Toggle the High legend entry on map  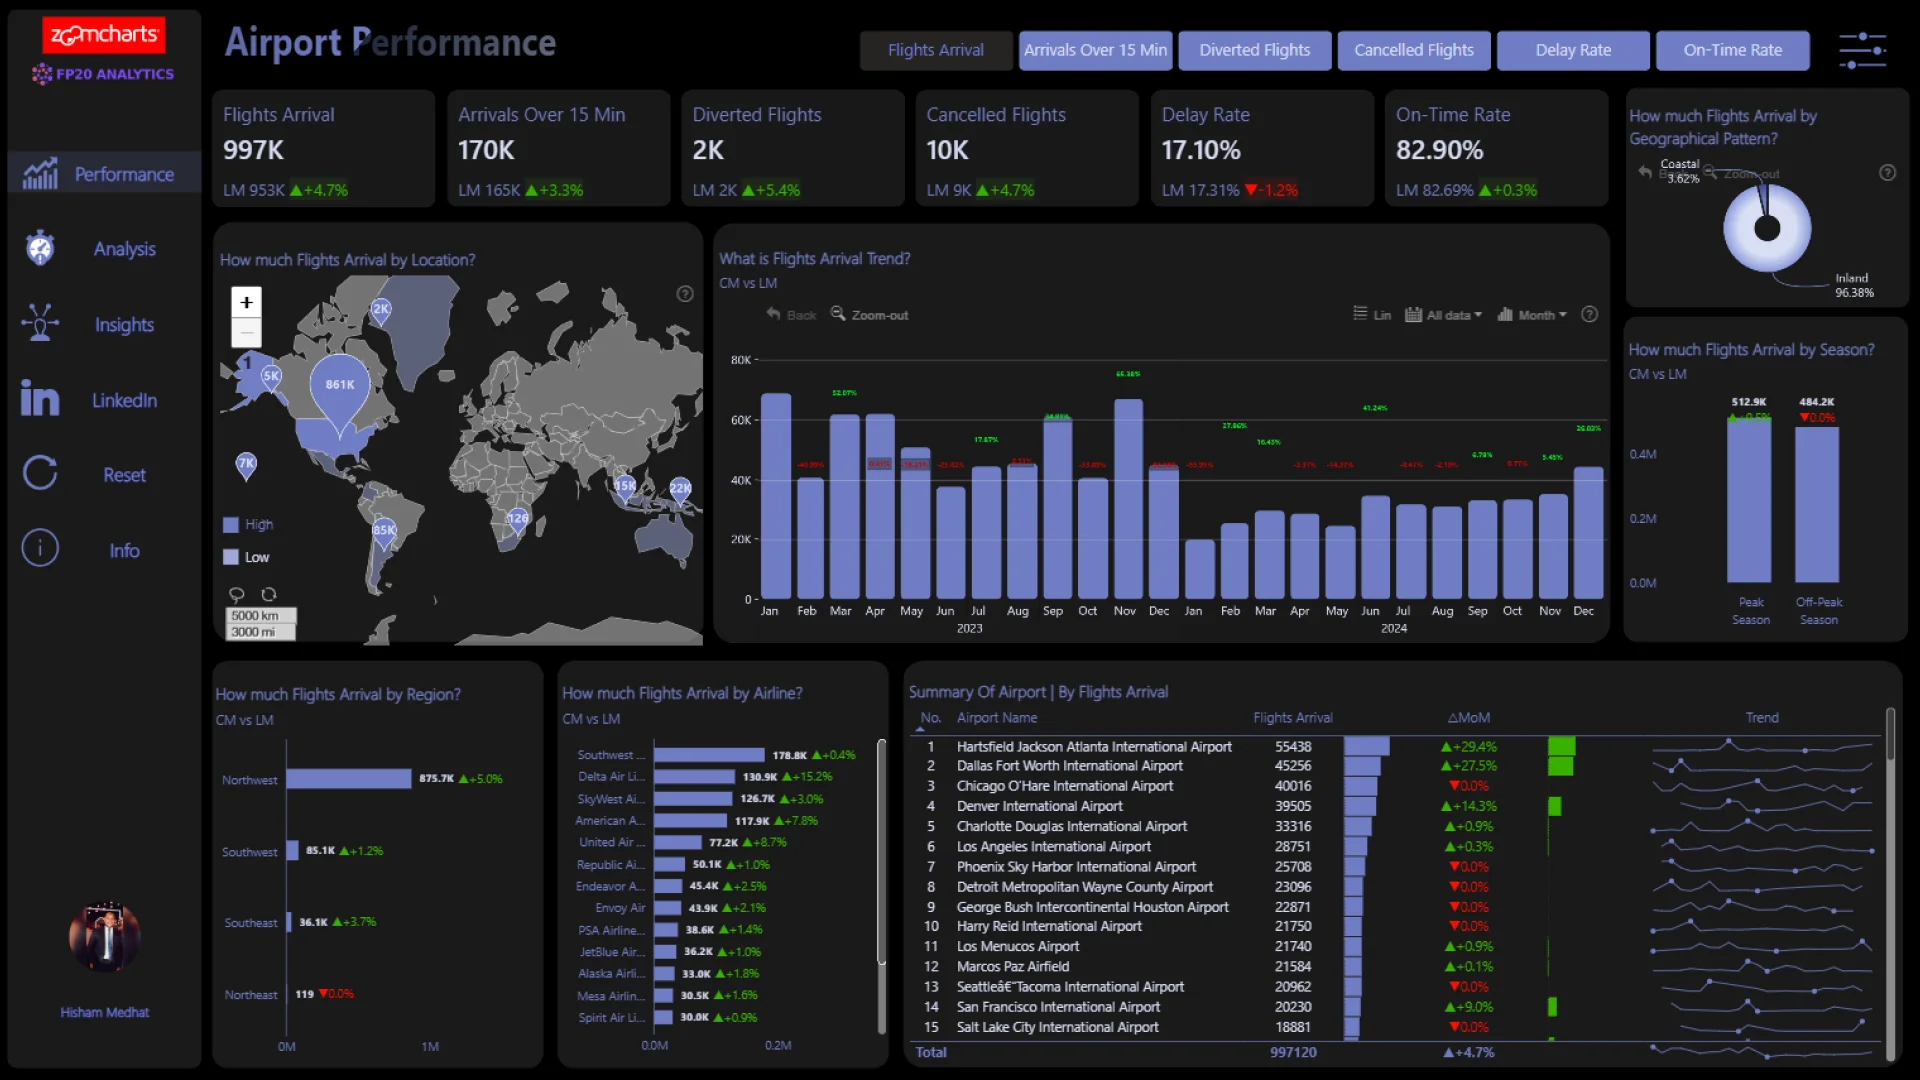tap(248, 525)
